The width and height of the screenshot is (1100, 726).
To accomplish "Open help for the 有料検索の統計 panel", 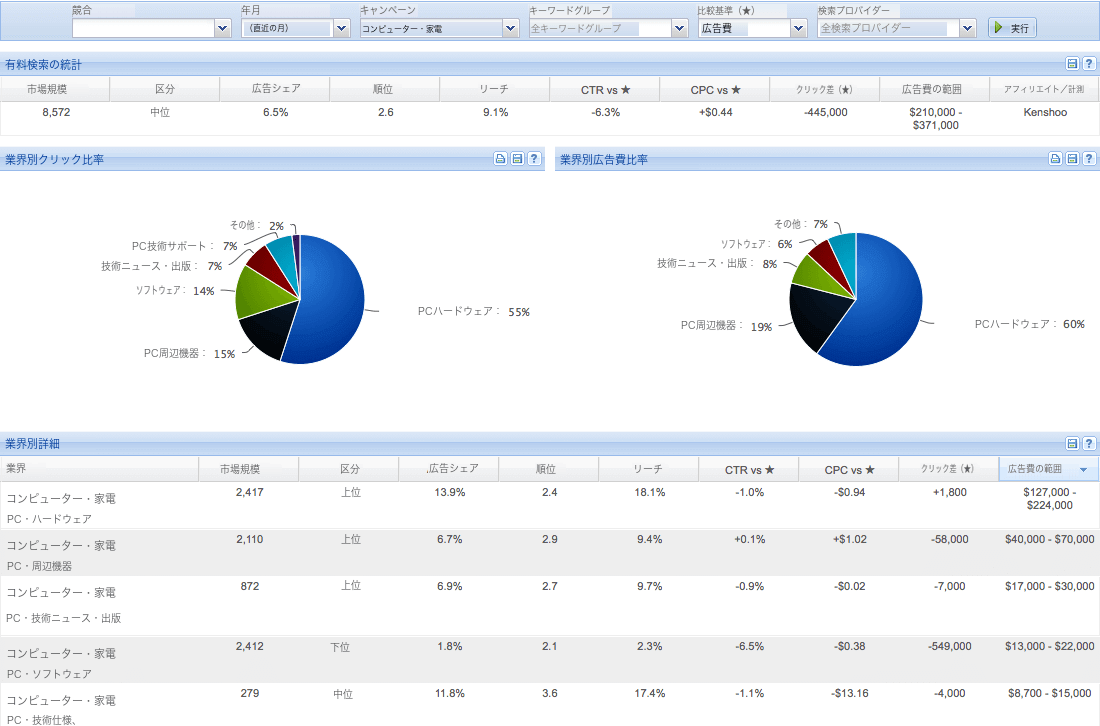I will click(x=1089, y=64).
